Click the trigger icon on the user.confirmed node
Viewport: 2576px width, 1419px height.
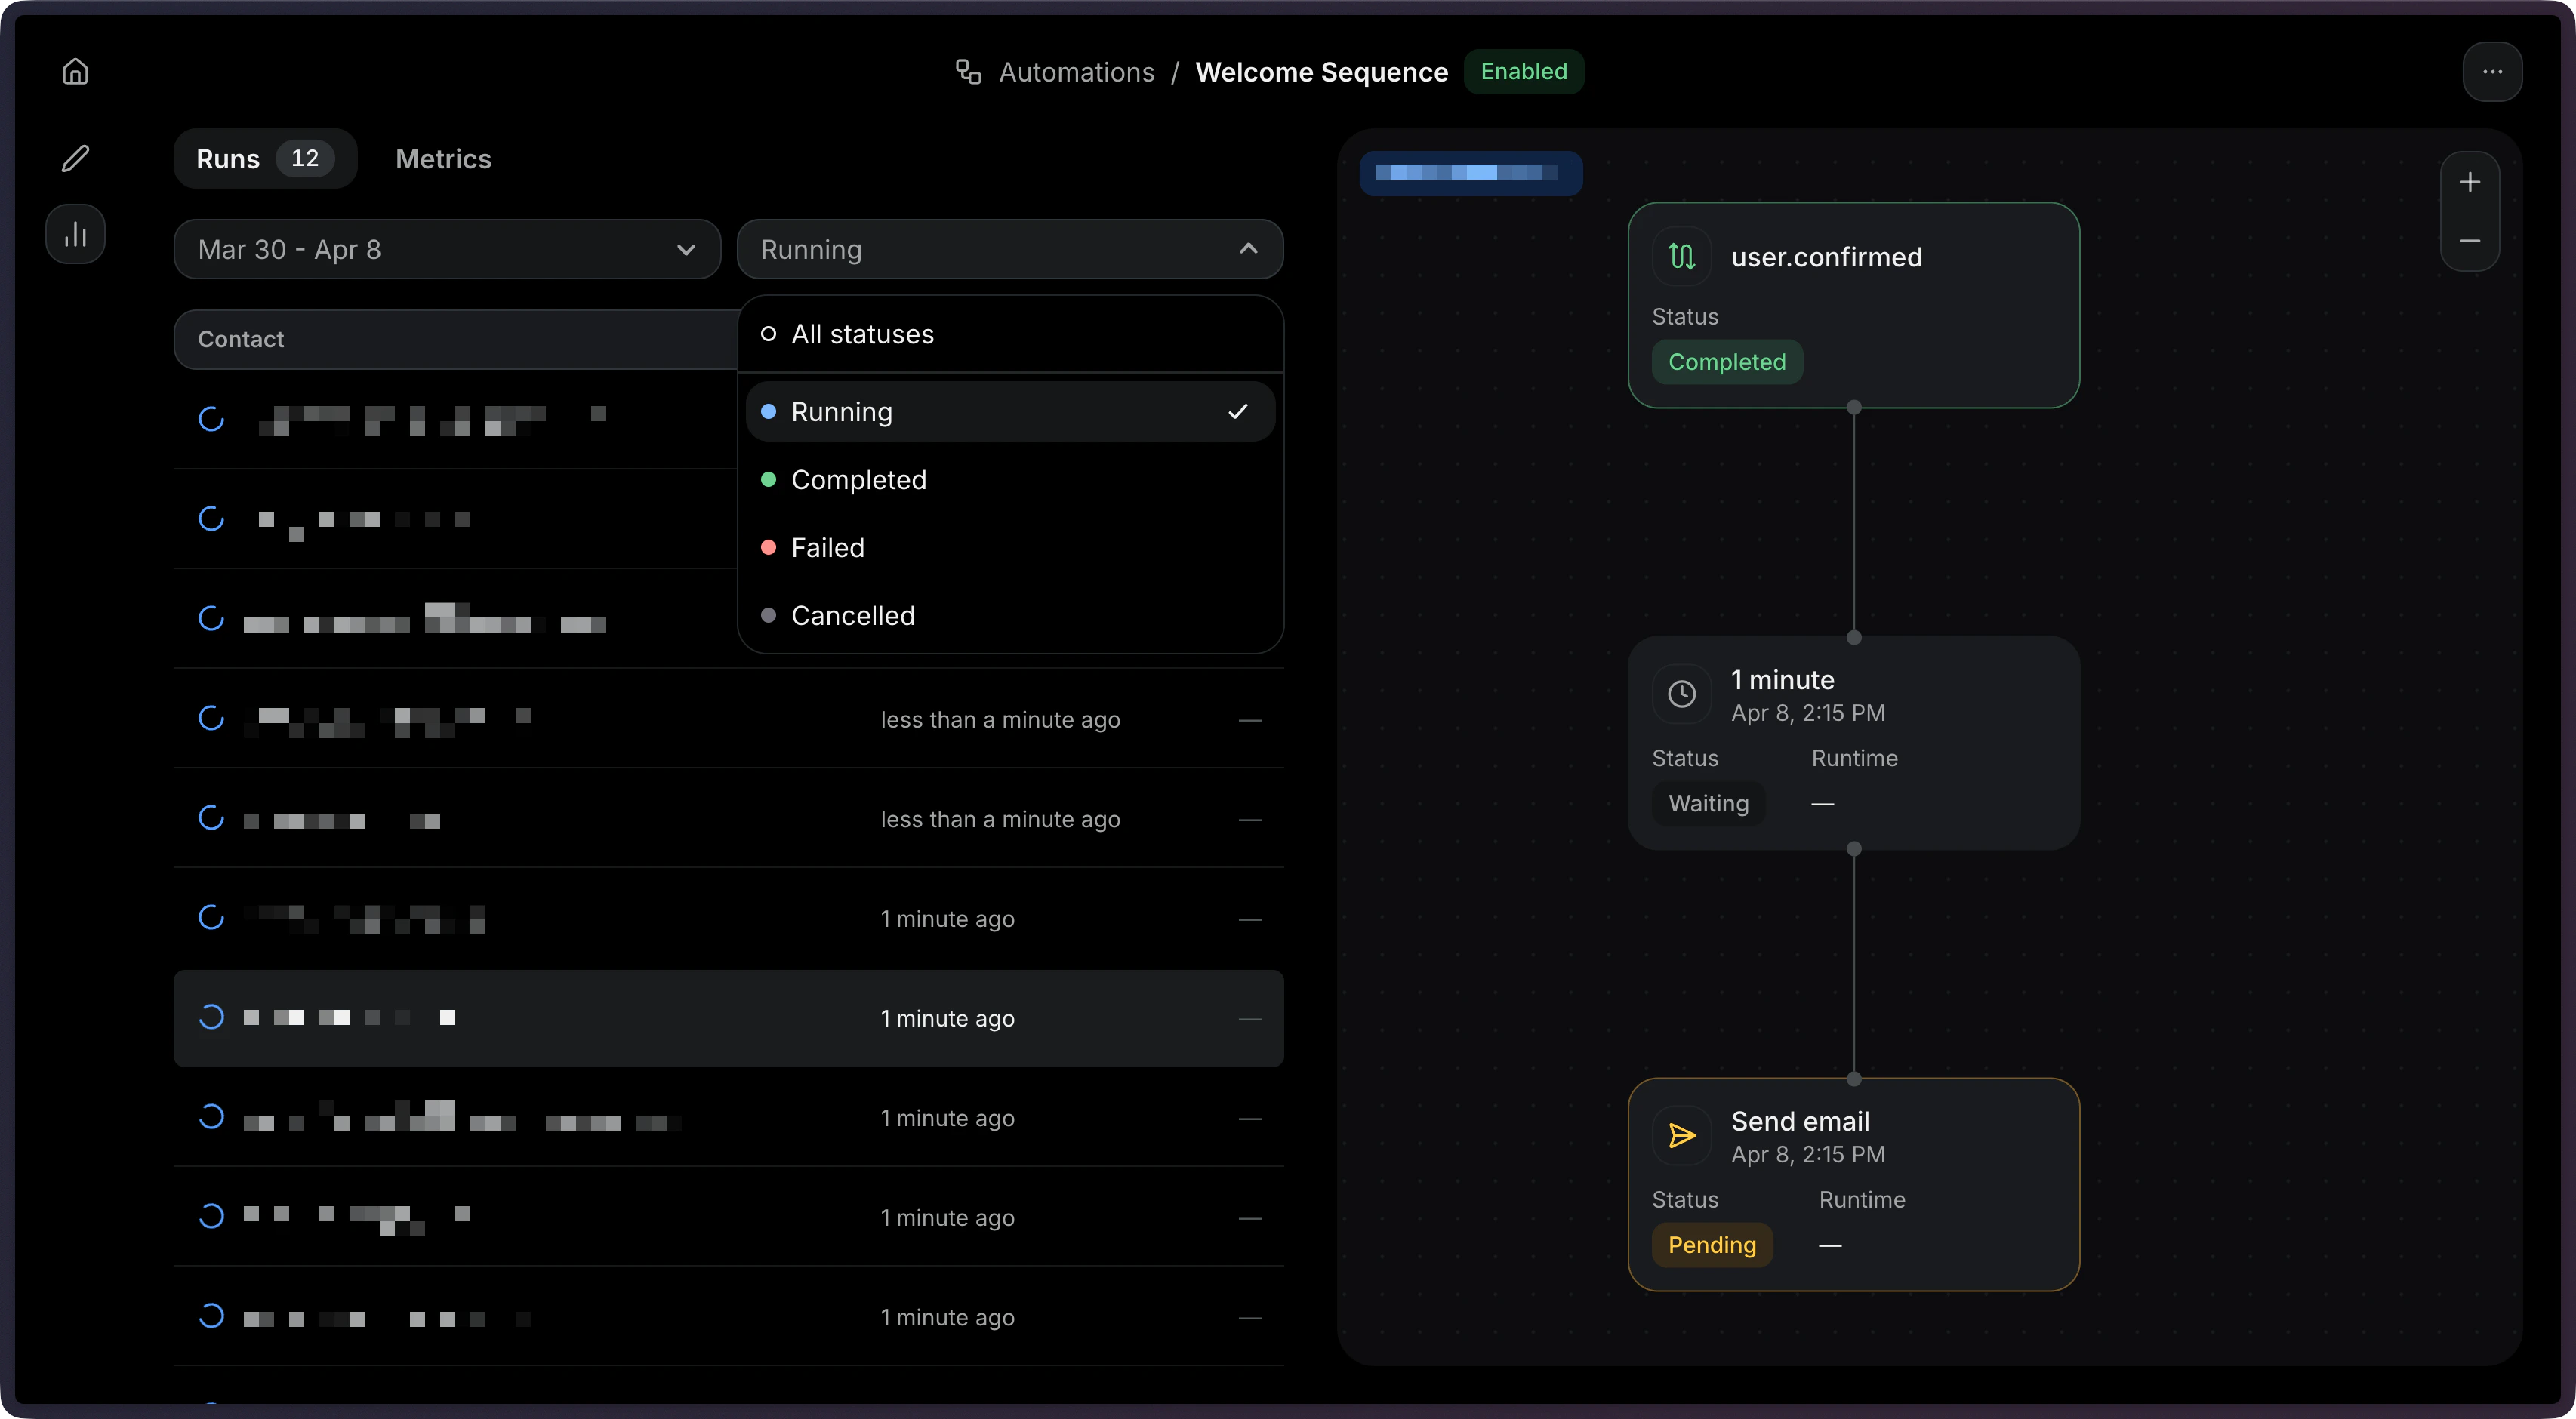tap(1681, 256)
